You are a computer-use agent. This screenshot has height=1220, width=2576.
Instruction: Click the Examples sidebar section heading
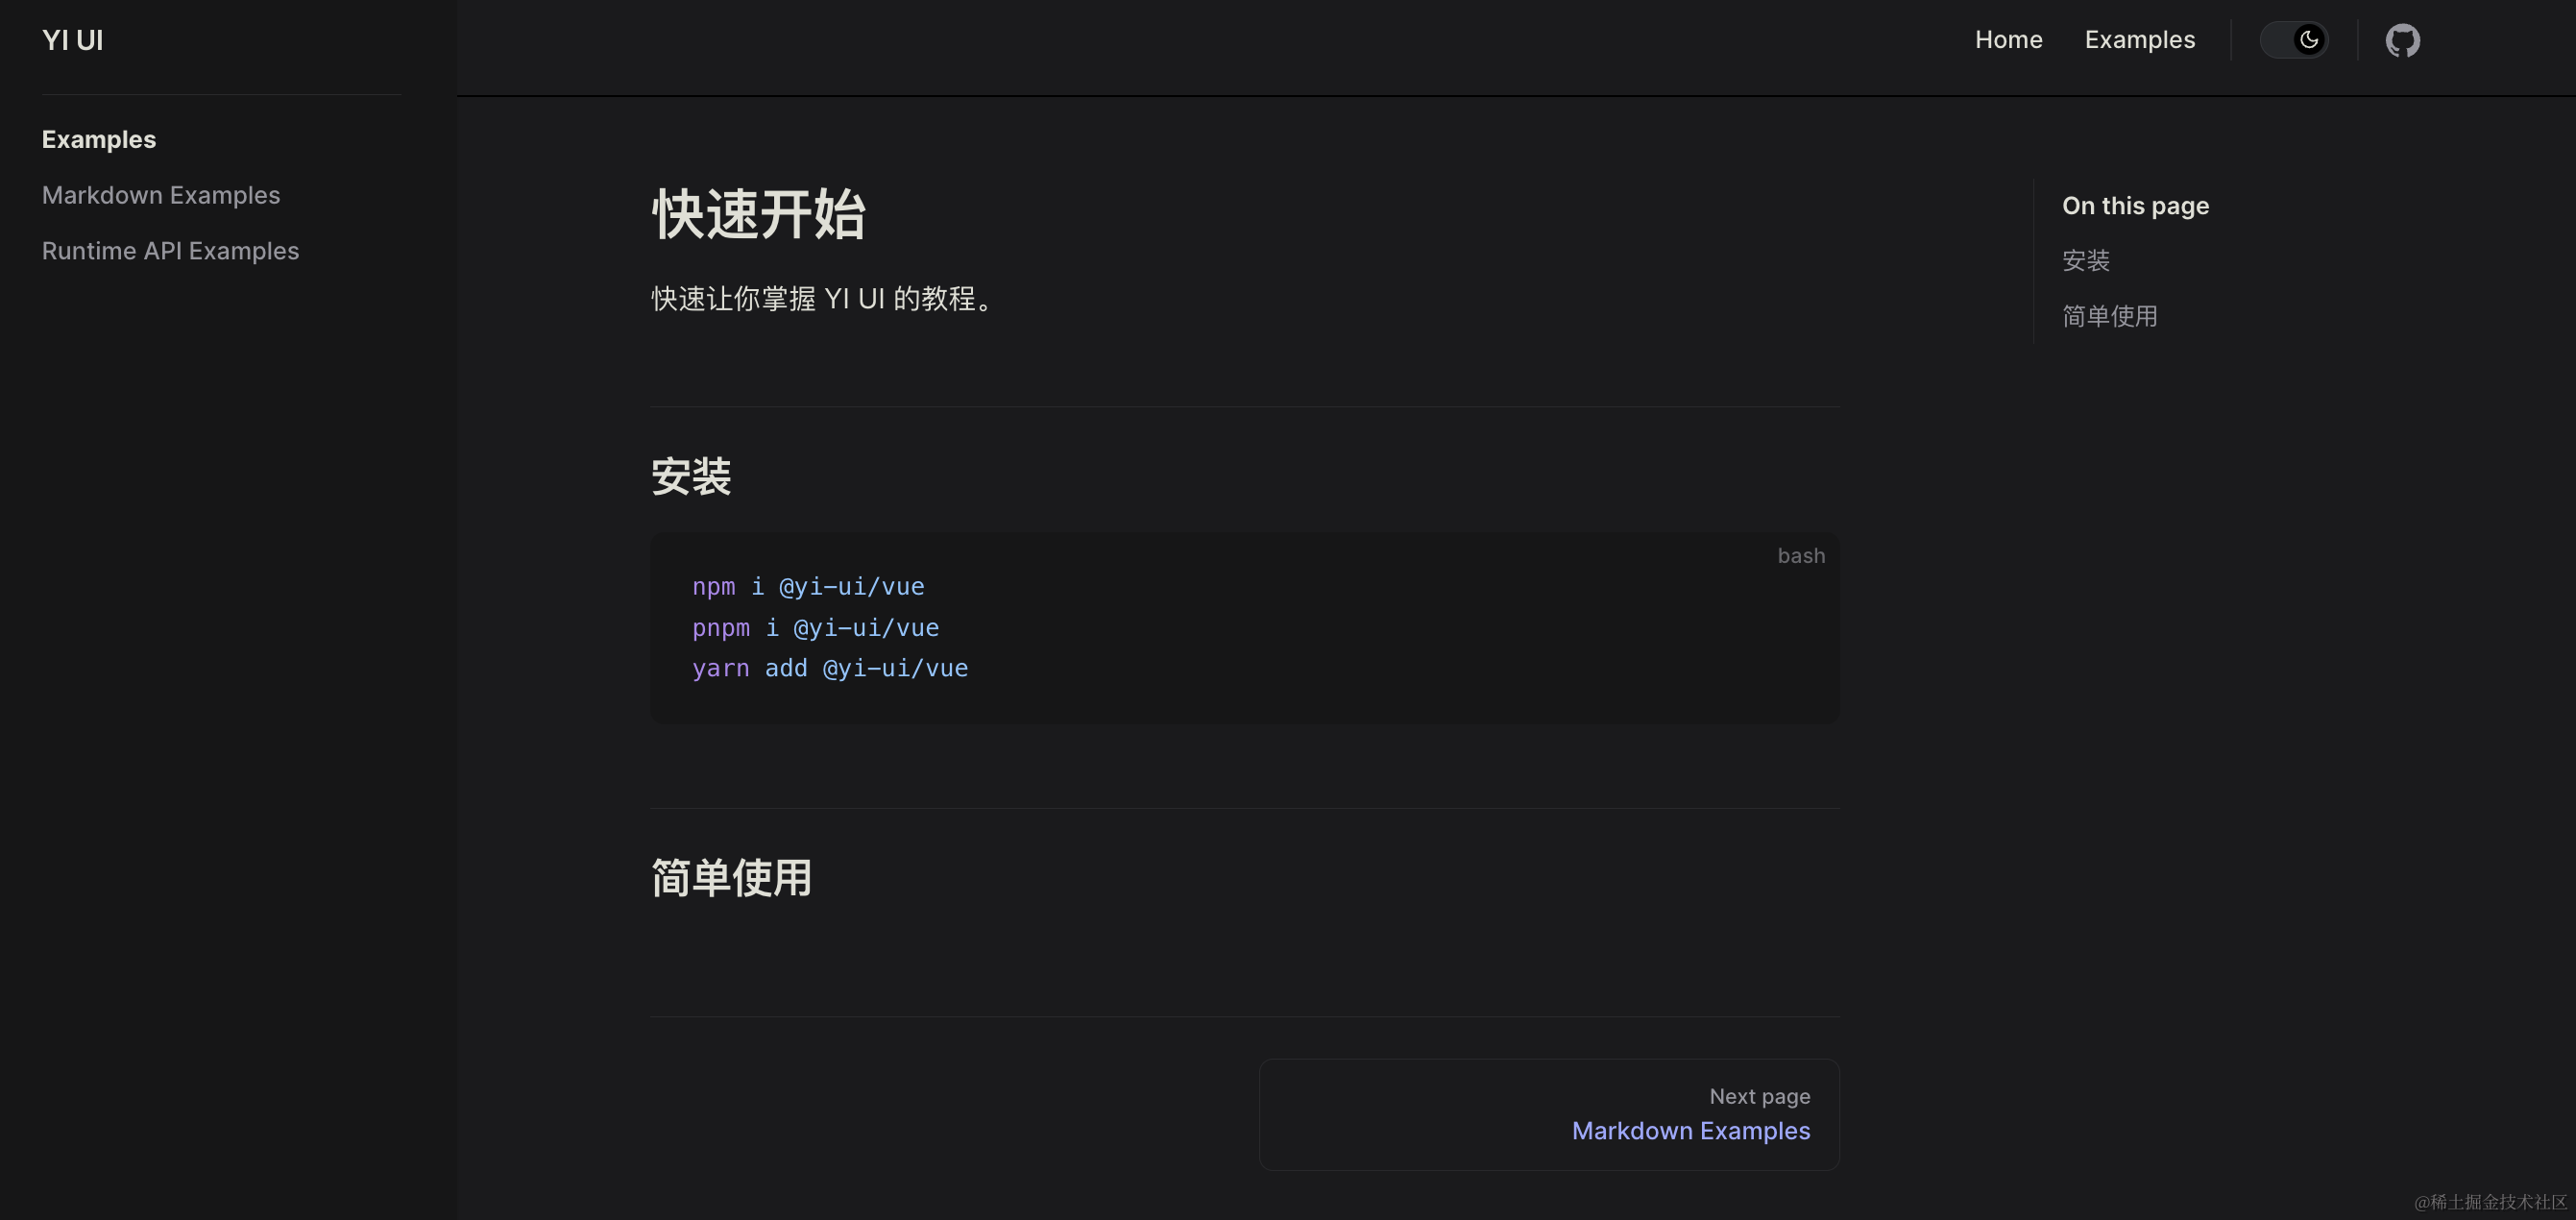click(98, 140)
